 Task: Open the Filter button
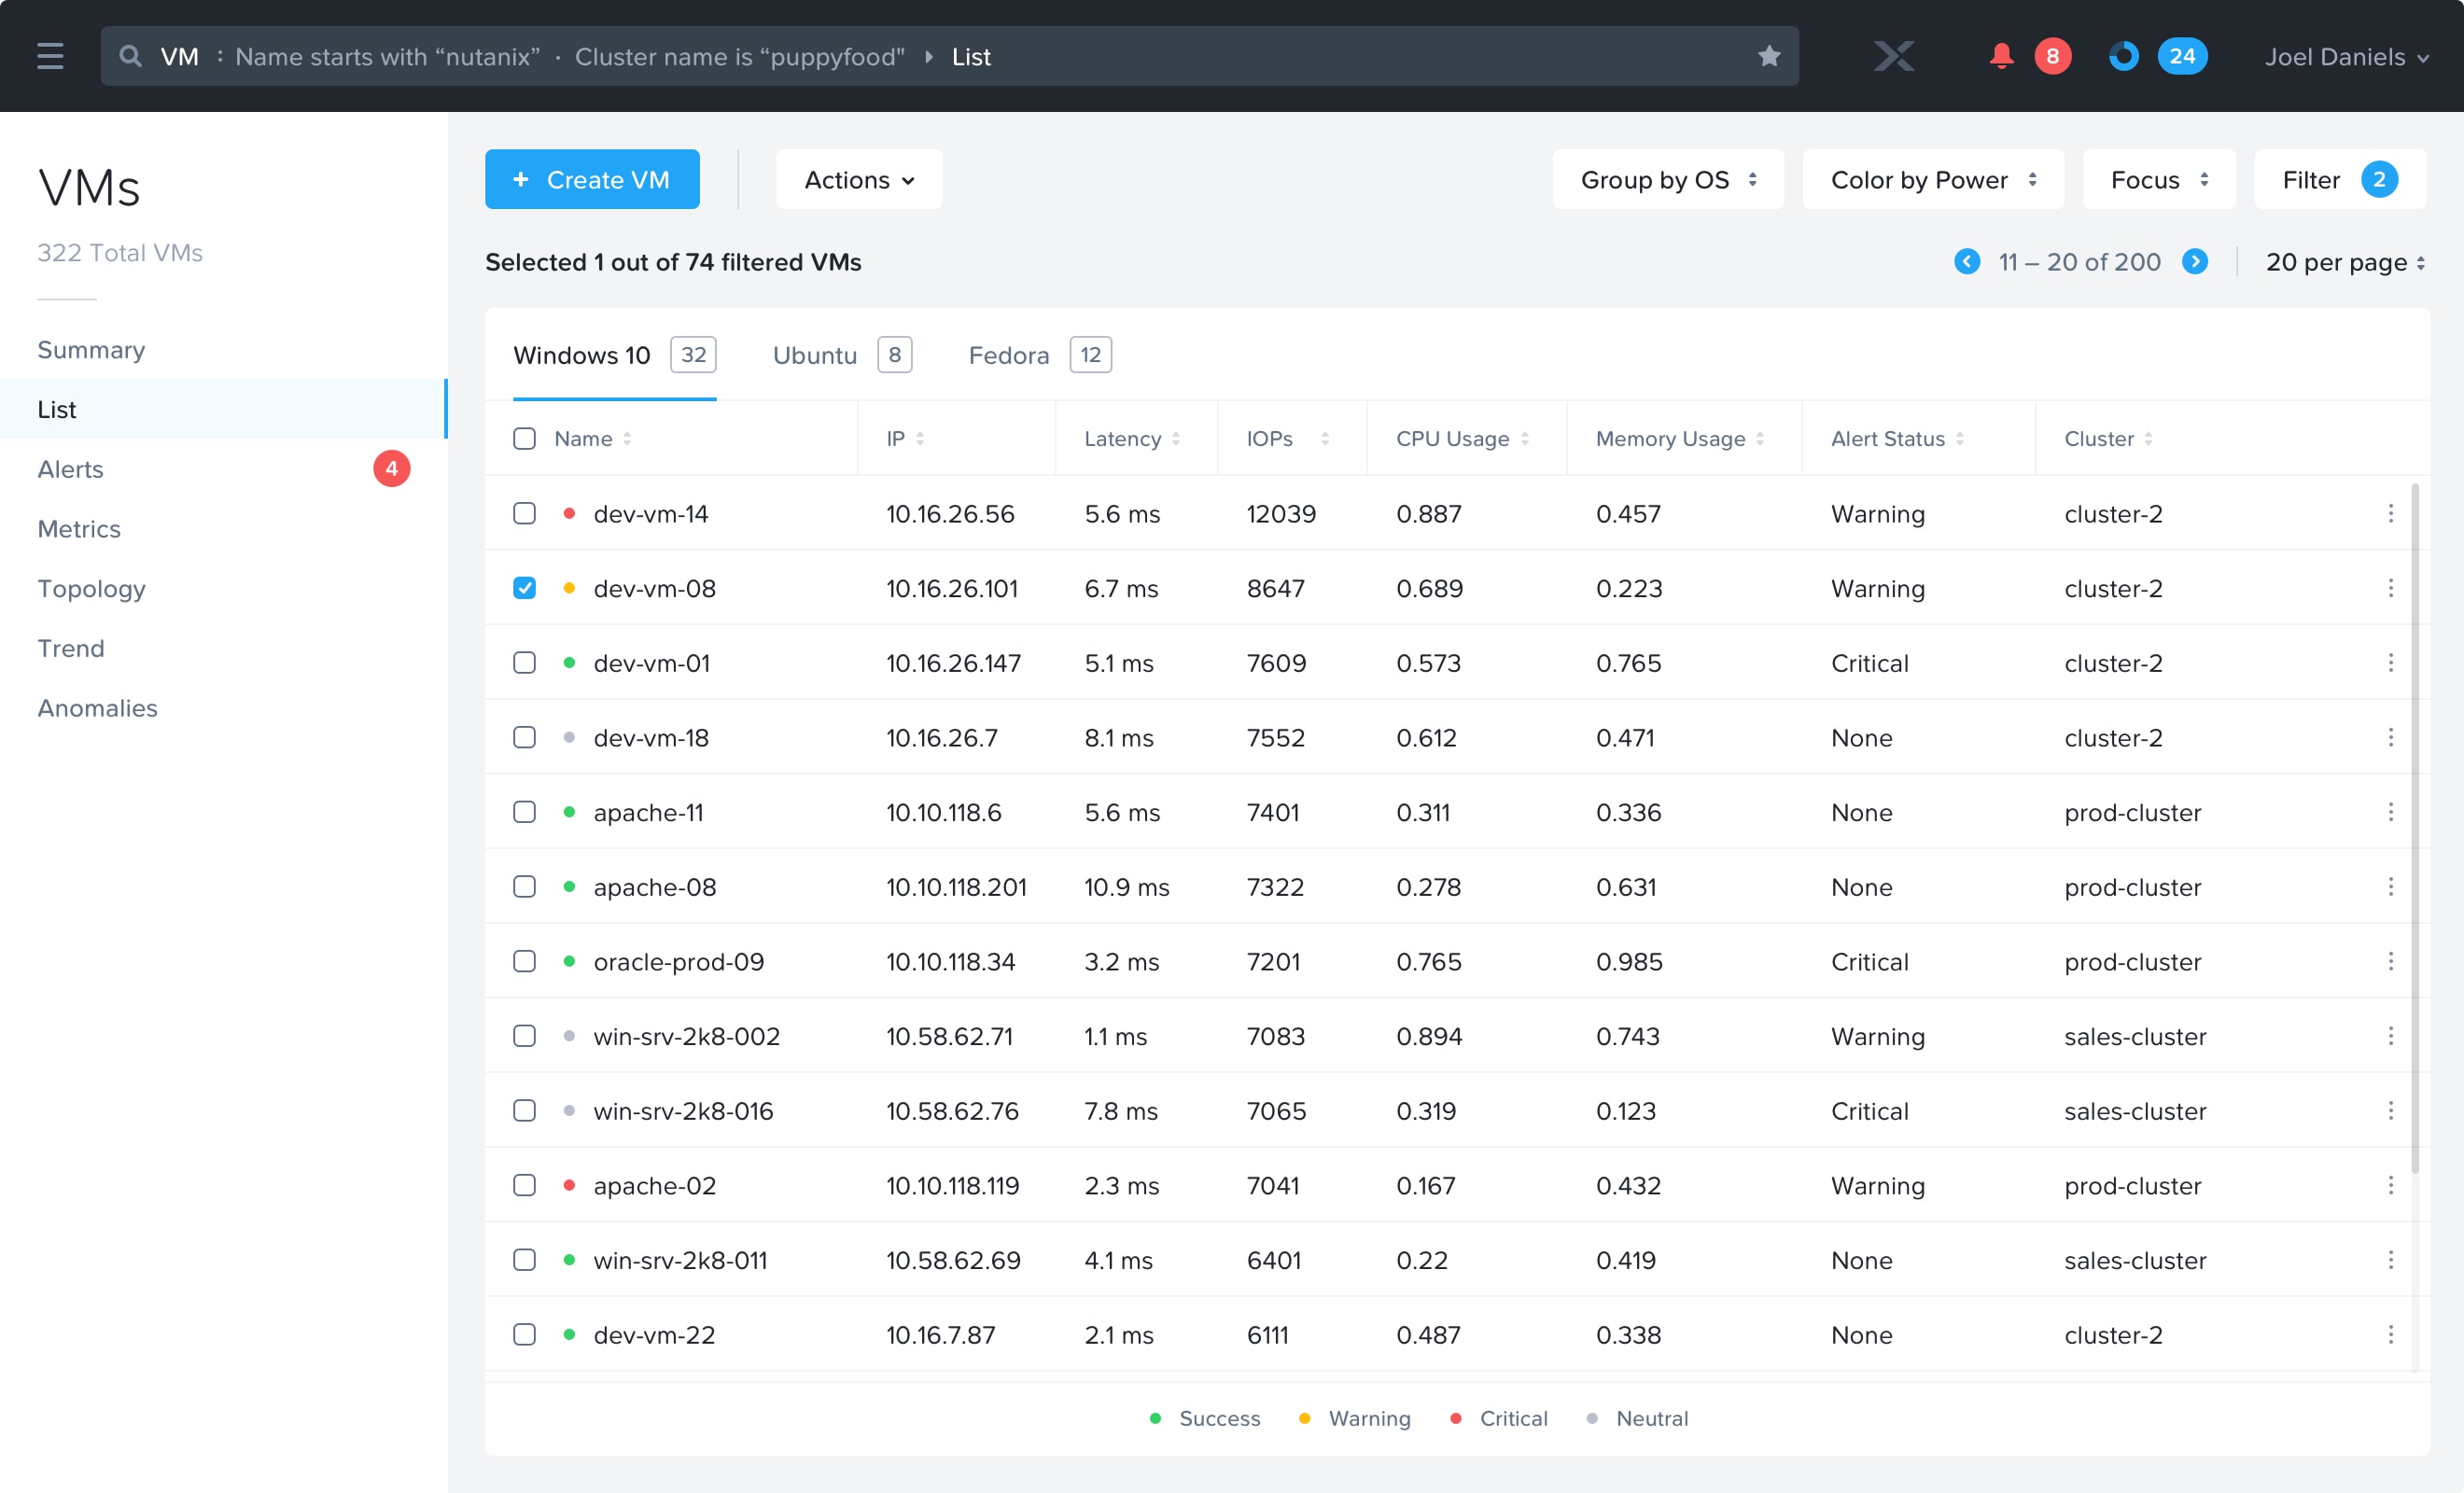tap(2339, 180)
